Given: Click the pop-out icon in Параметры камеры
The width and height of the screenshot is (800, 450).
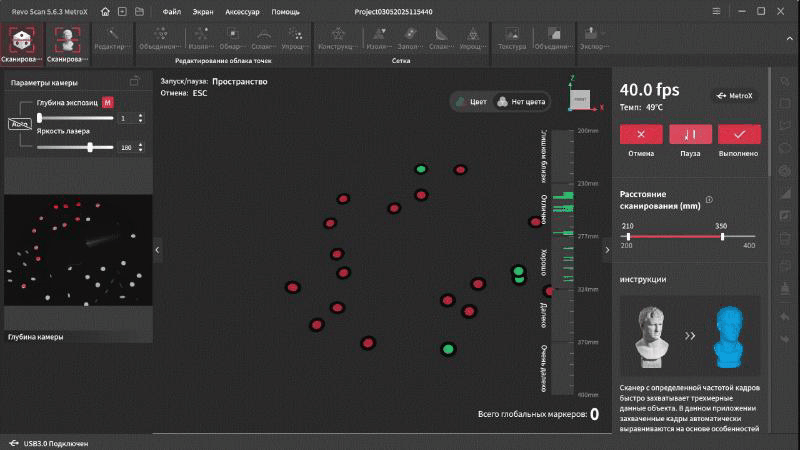Looking at the screenshot, I should tap(135, 82).
